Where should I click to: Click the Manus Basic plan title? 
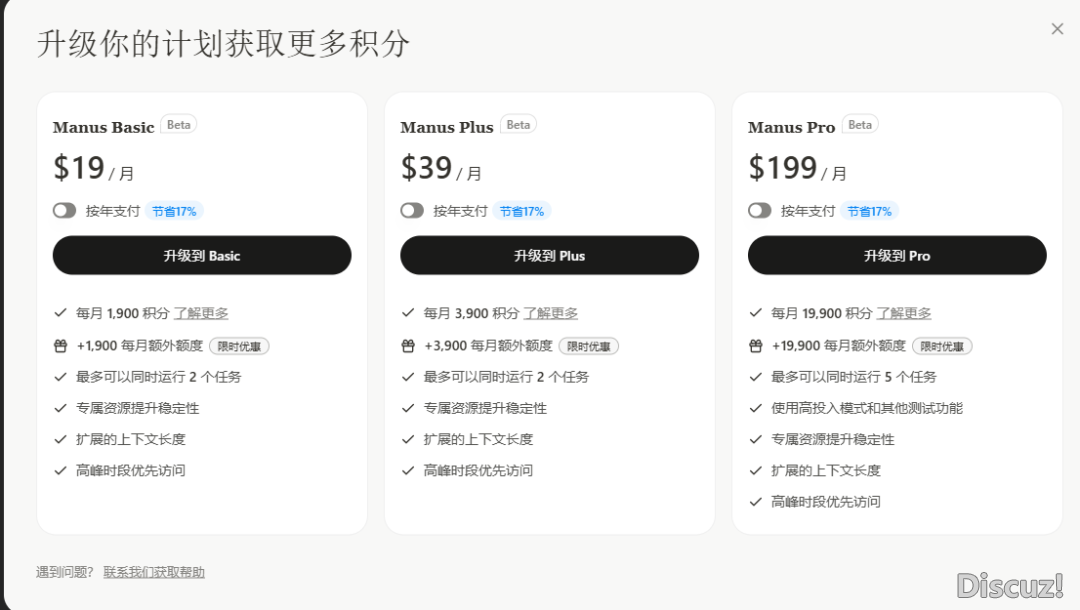[103, 127]
